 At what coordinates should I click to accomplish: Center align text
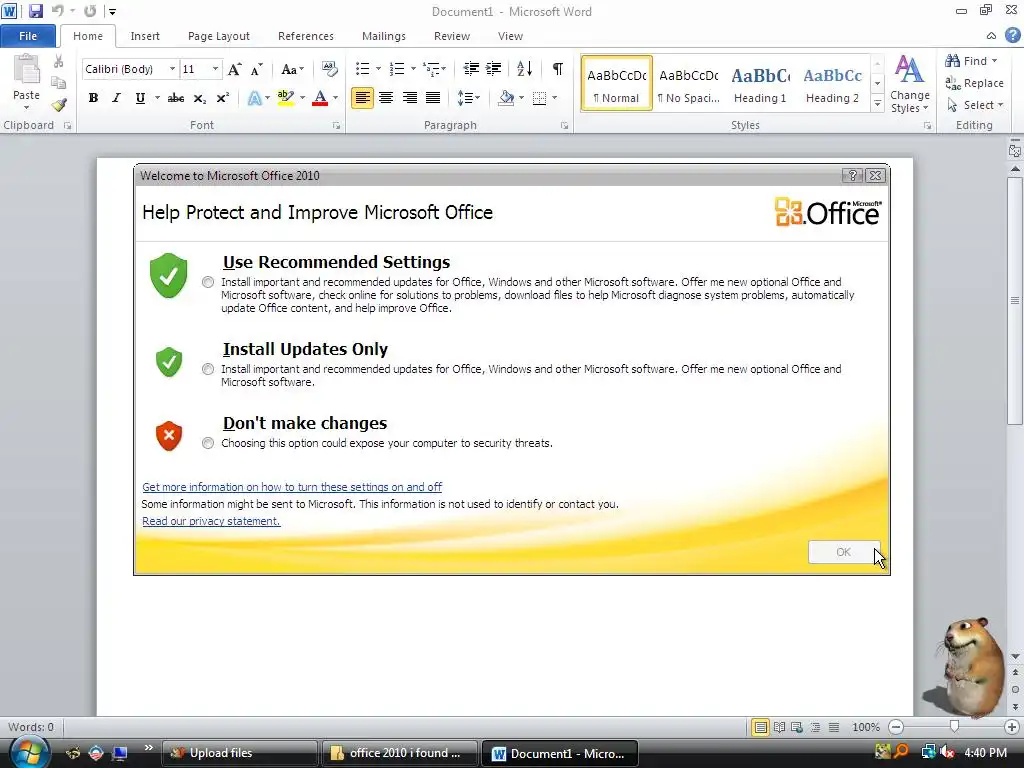386,98
